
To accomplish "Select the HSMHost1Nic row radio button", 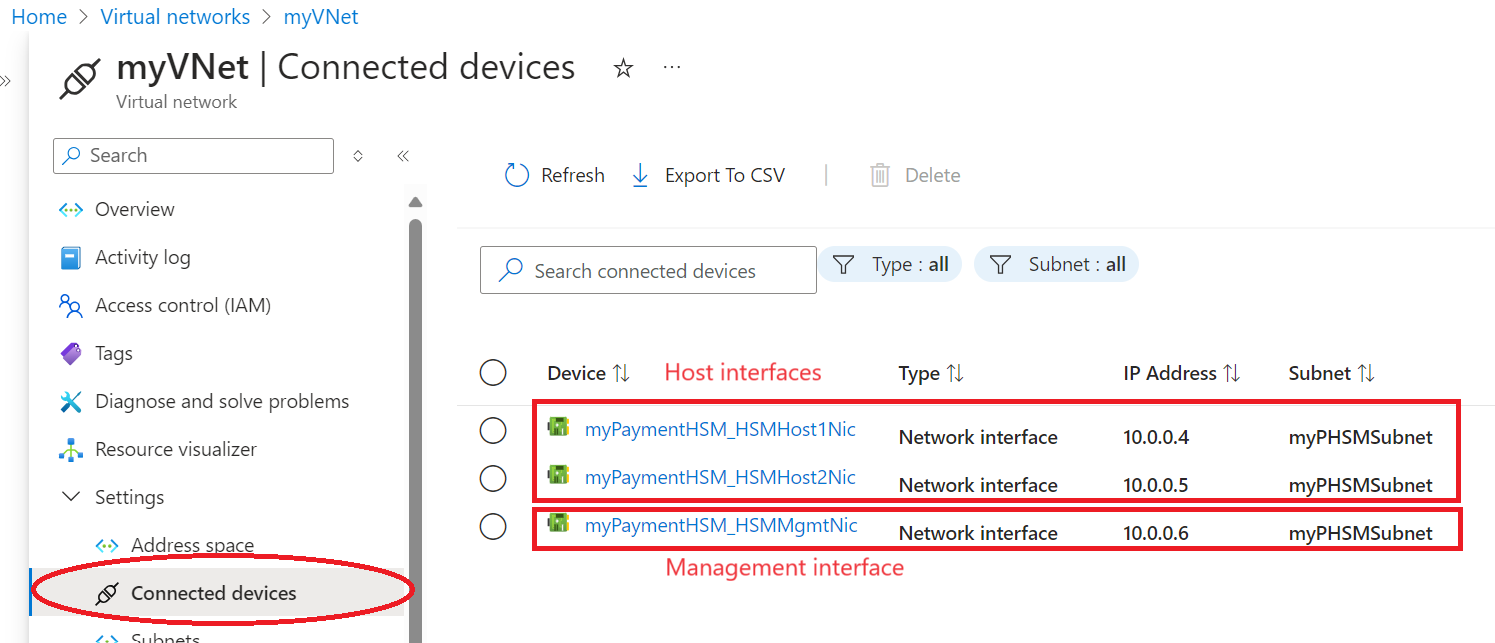I will click(x=493, y=431).
